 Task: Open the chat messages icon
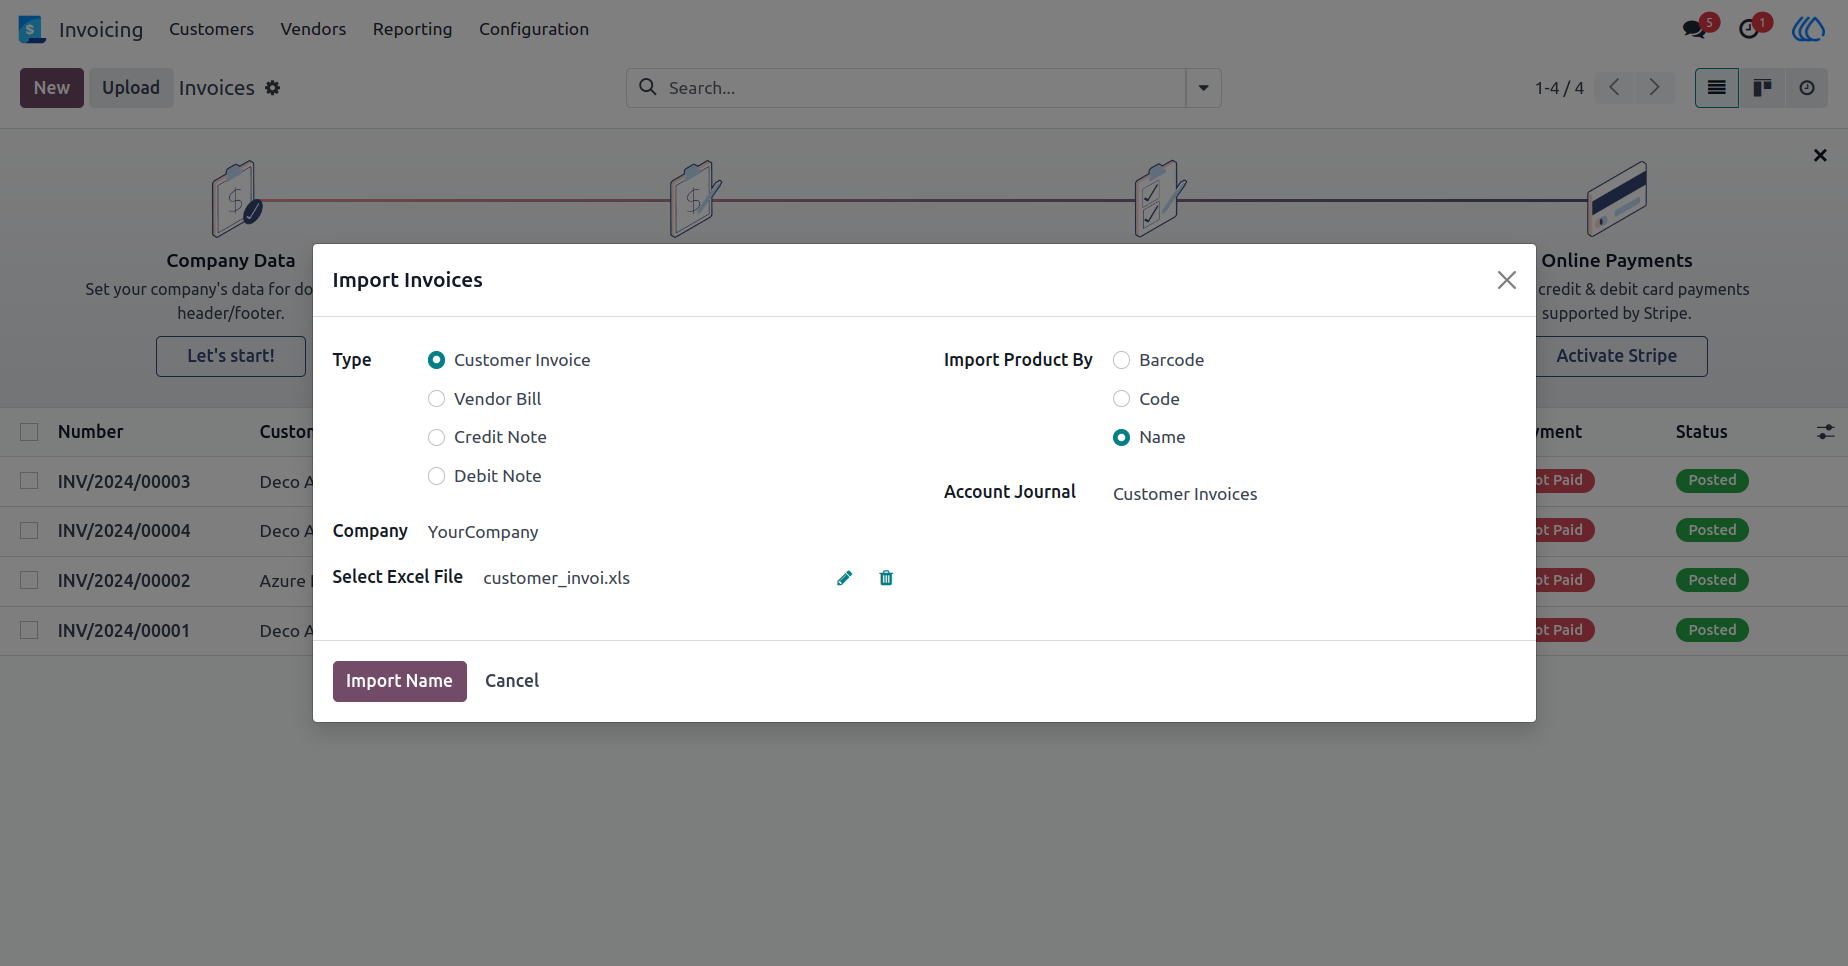(1695, 29)
